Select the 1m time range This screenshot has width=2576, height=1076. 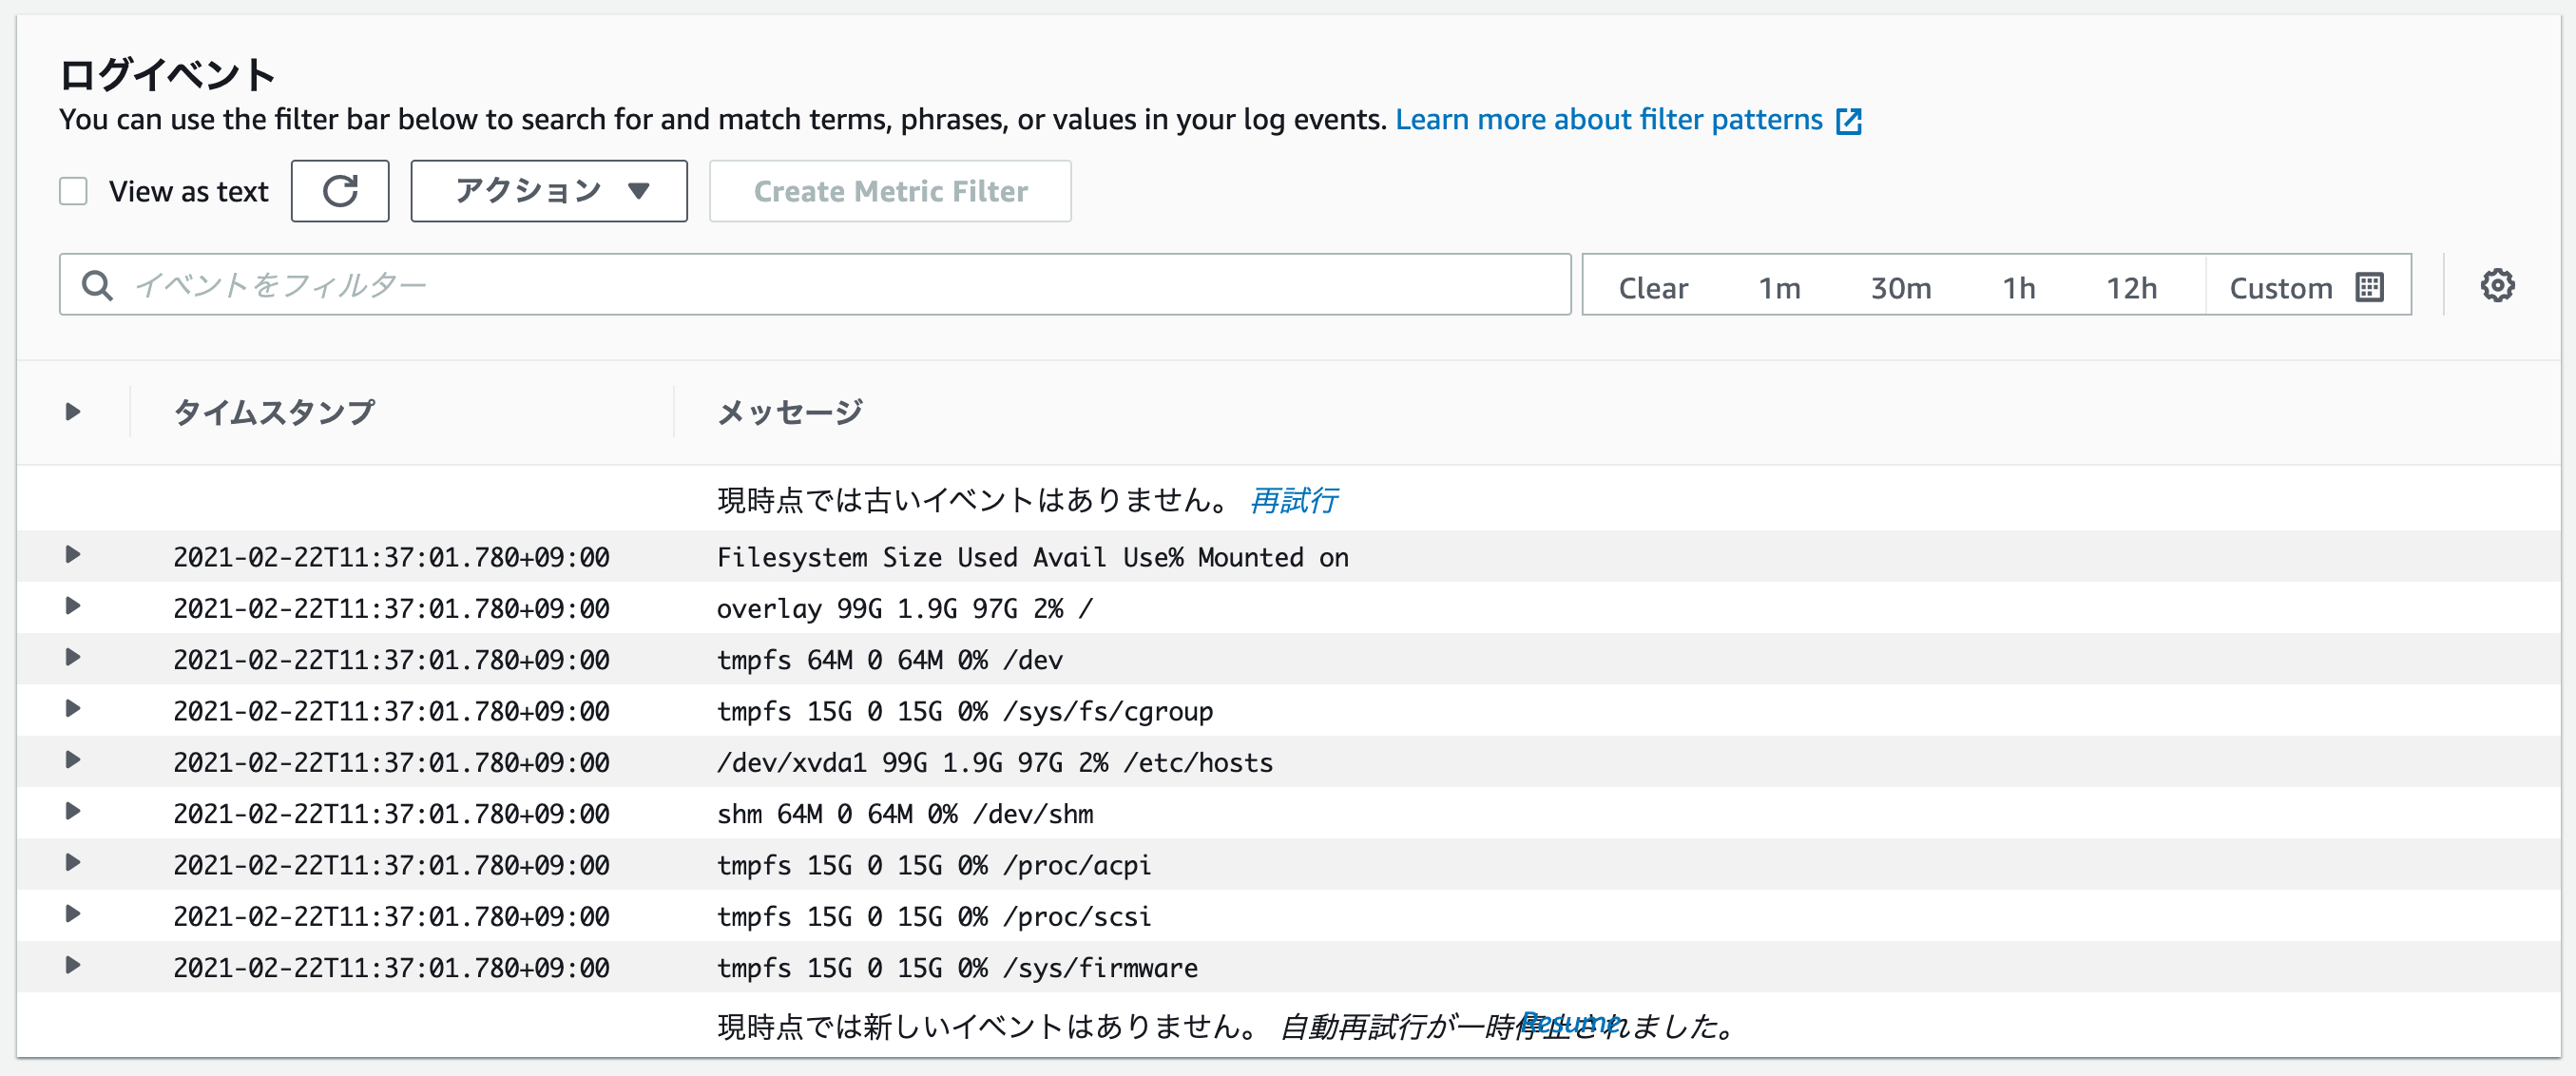click(x=1779, y=287)
